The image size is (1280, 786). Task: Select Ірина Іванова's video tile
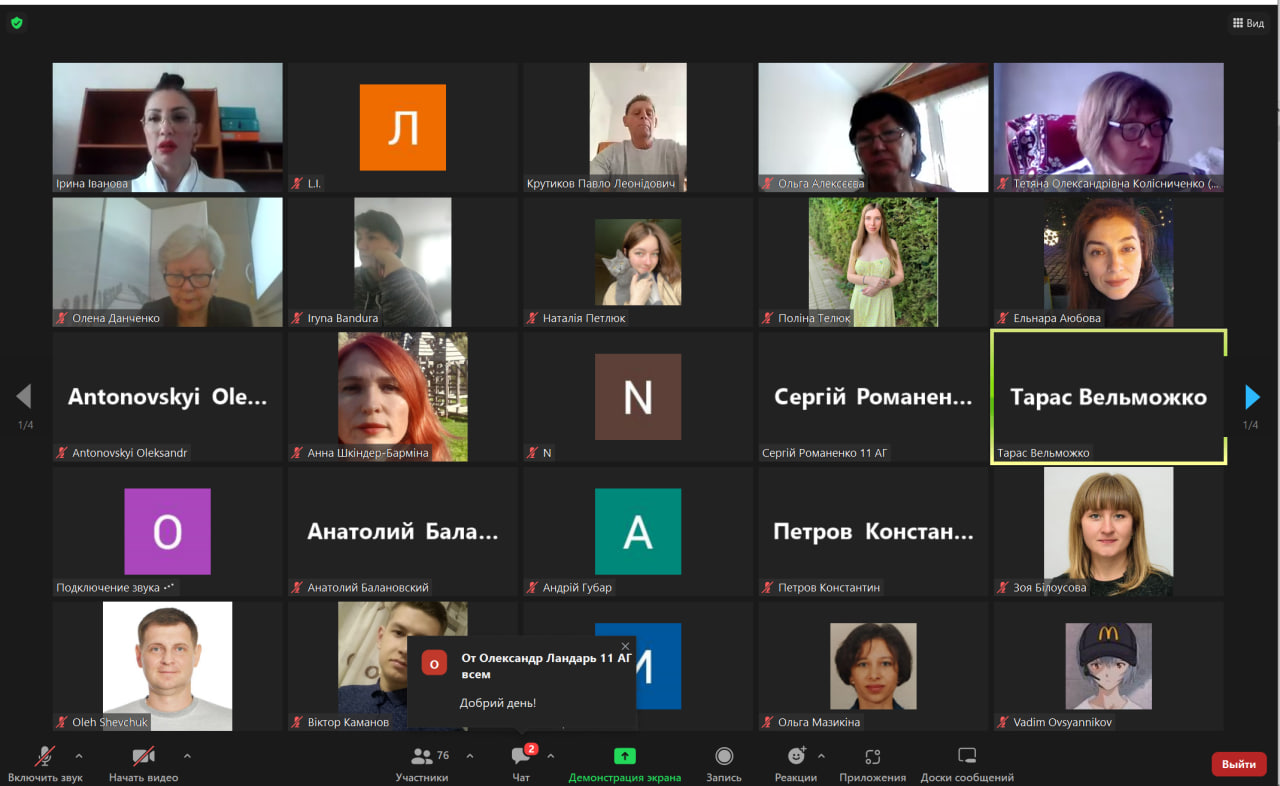pos(167,127)
